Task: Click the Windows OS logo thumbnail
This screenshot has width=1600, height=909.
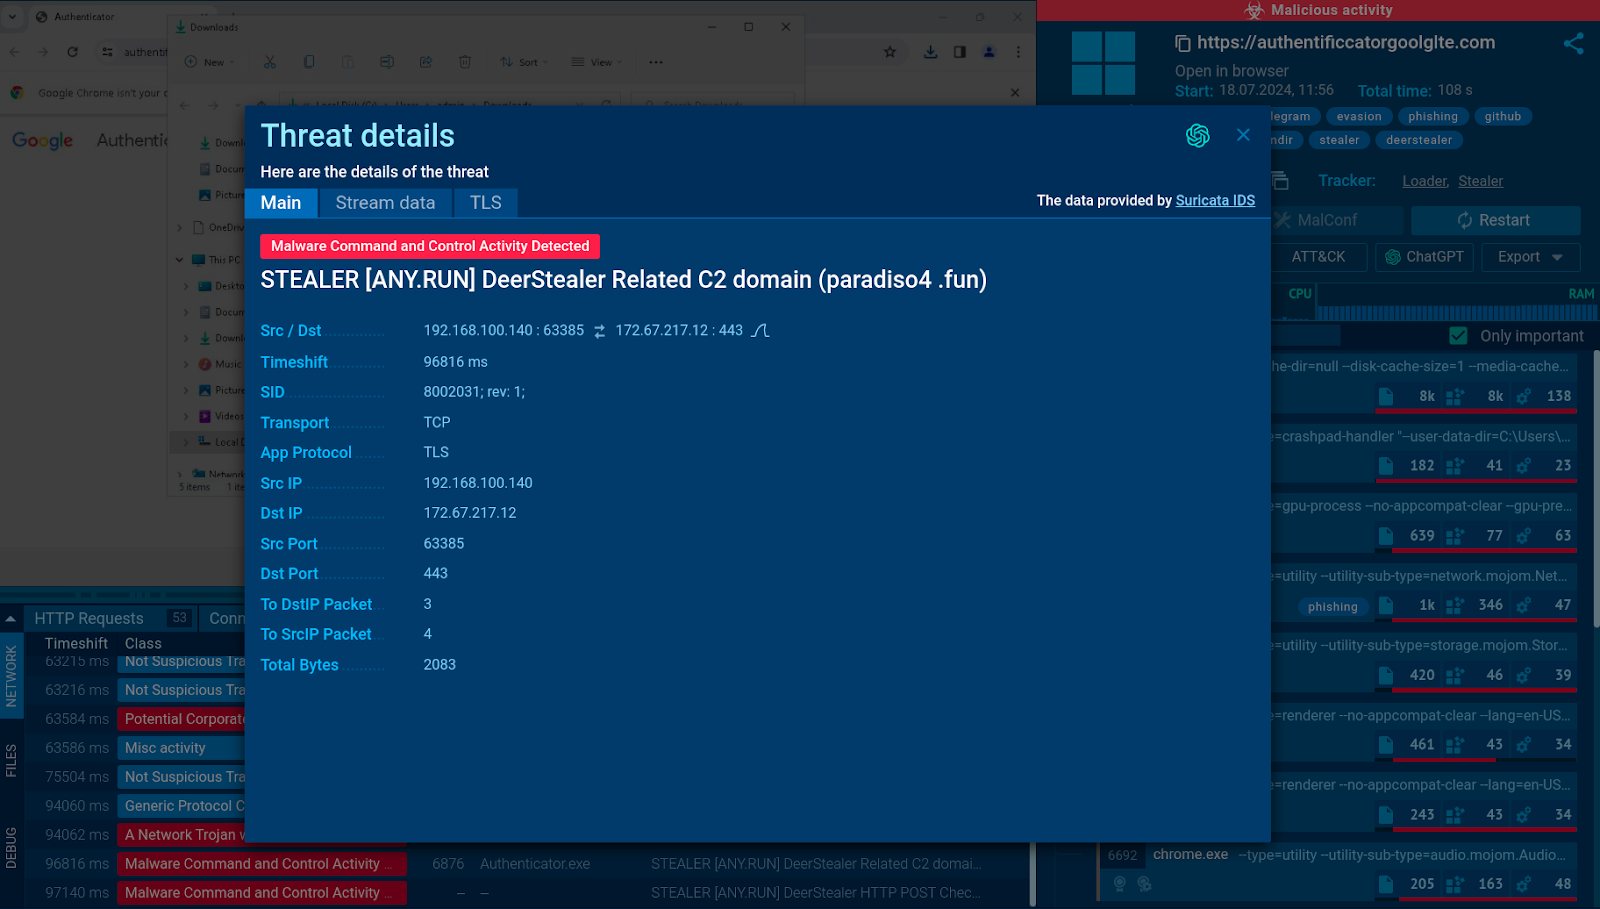Action: point(1103,63)
